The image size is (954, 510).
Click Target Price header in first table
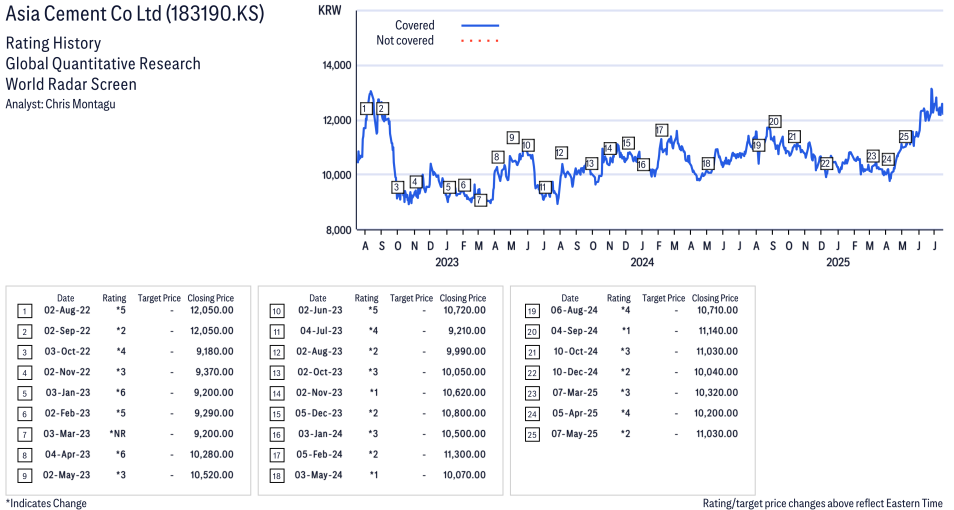click(x=159, y=298)
